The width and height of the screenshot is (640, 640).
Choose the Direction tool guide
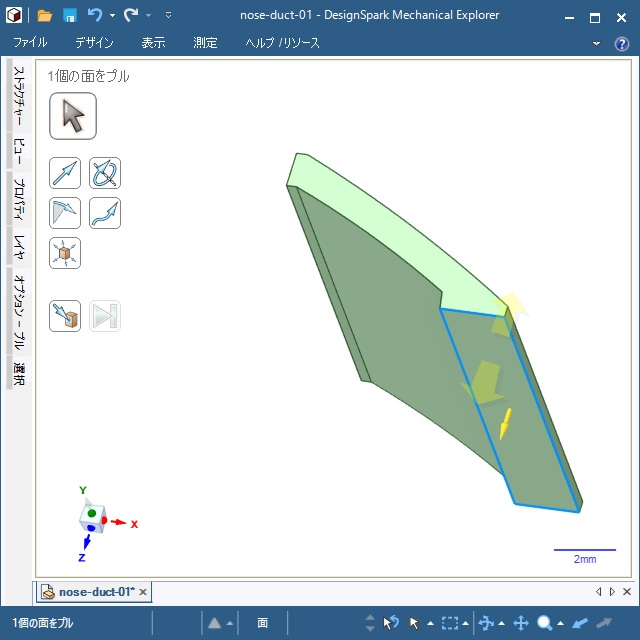(x=65, y=173)
